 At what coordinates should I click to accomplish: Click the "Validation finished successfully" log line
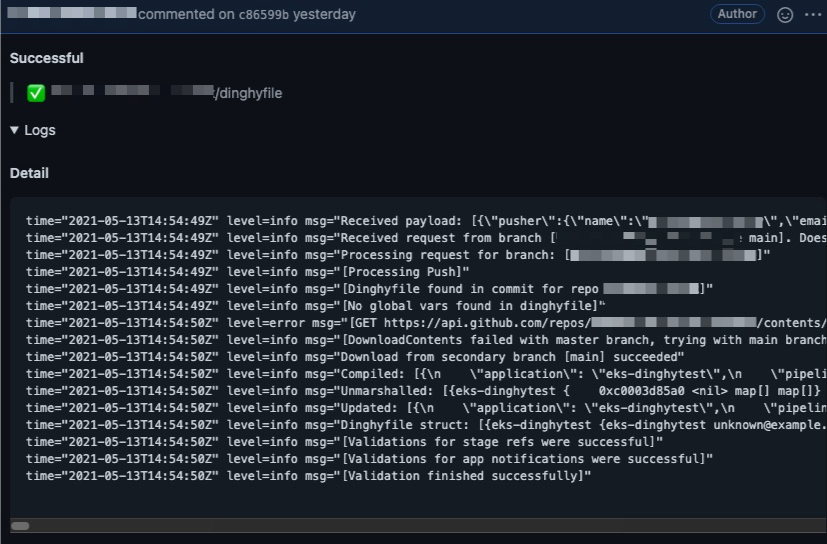tap(309, 476)
